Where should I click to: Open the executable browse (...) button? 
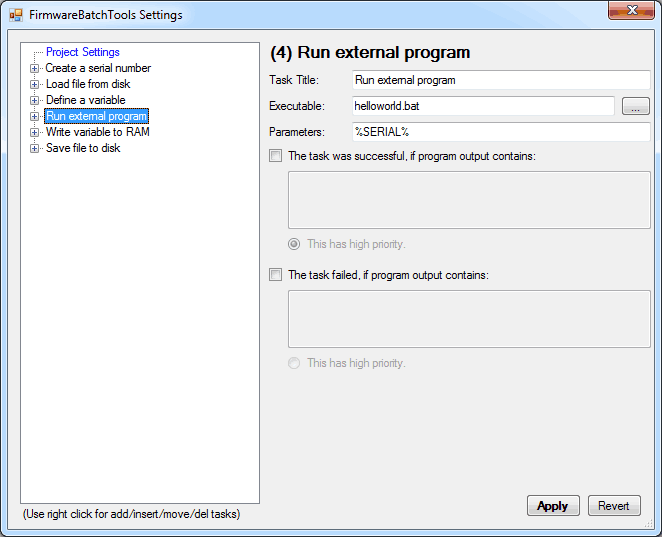click(x=635, y=106)
